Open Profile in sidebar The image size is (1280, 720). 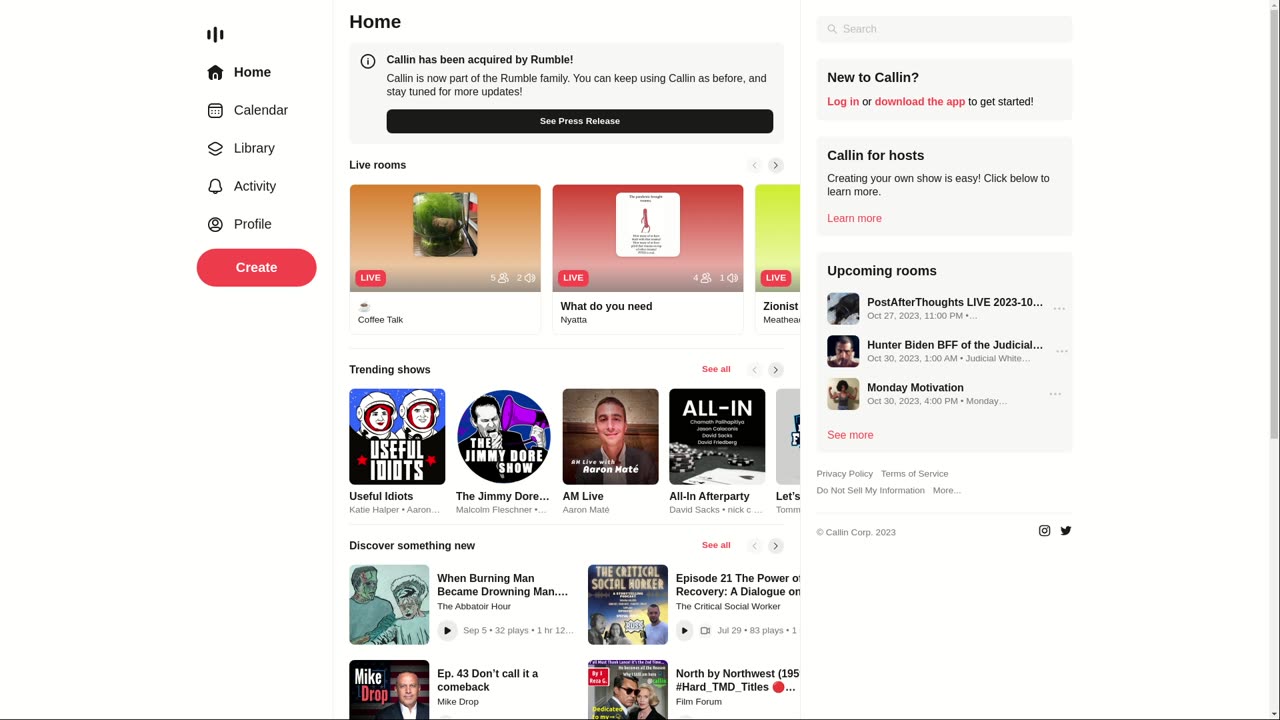tap(239, 224)
